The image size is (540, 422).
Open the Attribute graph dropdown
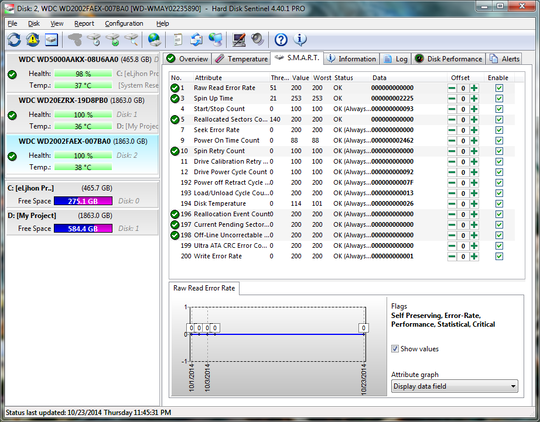coord(455,386)
